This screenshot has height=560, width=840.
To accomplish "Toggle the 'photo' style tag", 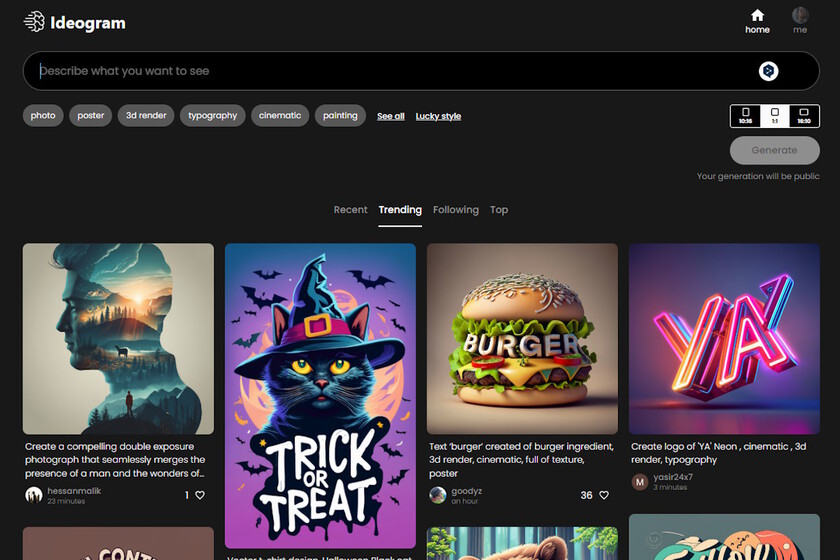I will [x=43, y=116].
